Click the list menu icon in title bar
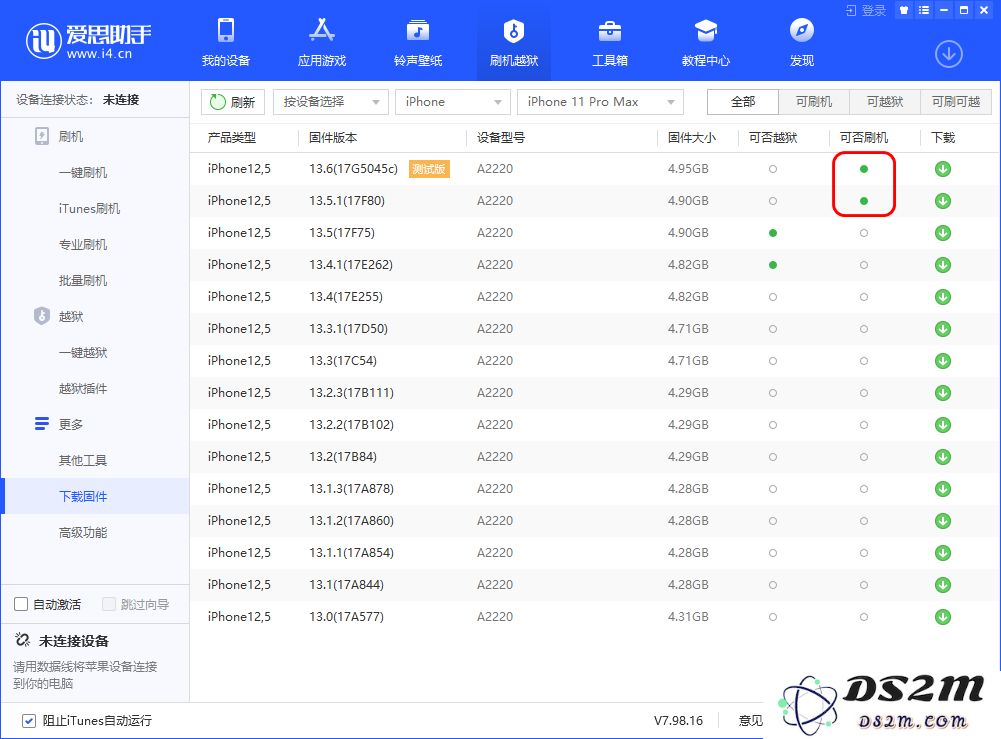1001x739 pixels. 924,10
